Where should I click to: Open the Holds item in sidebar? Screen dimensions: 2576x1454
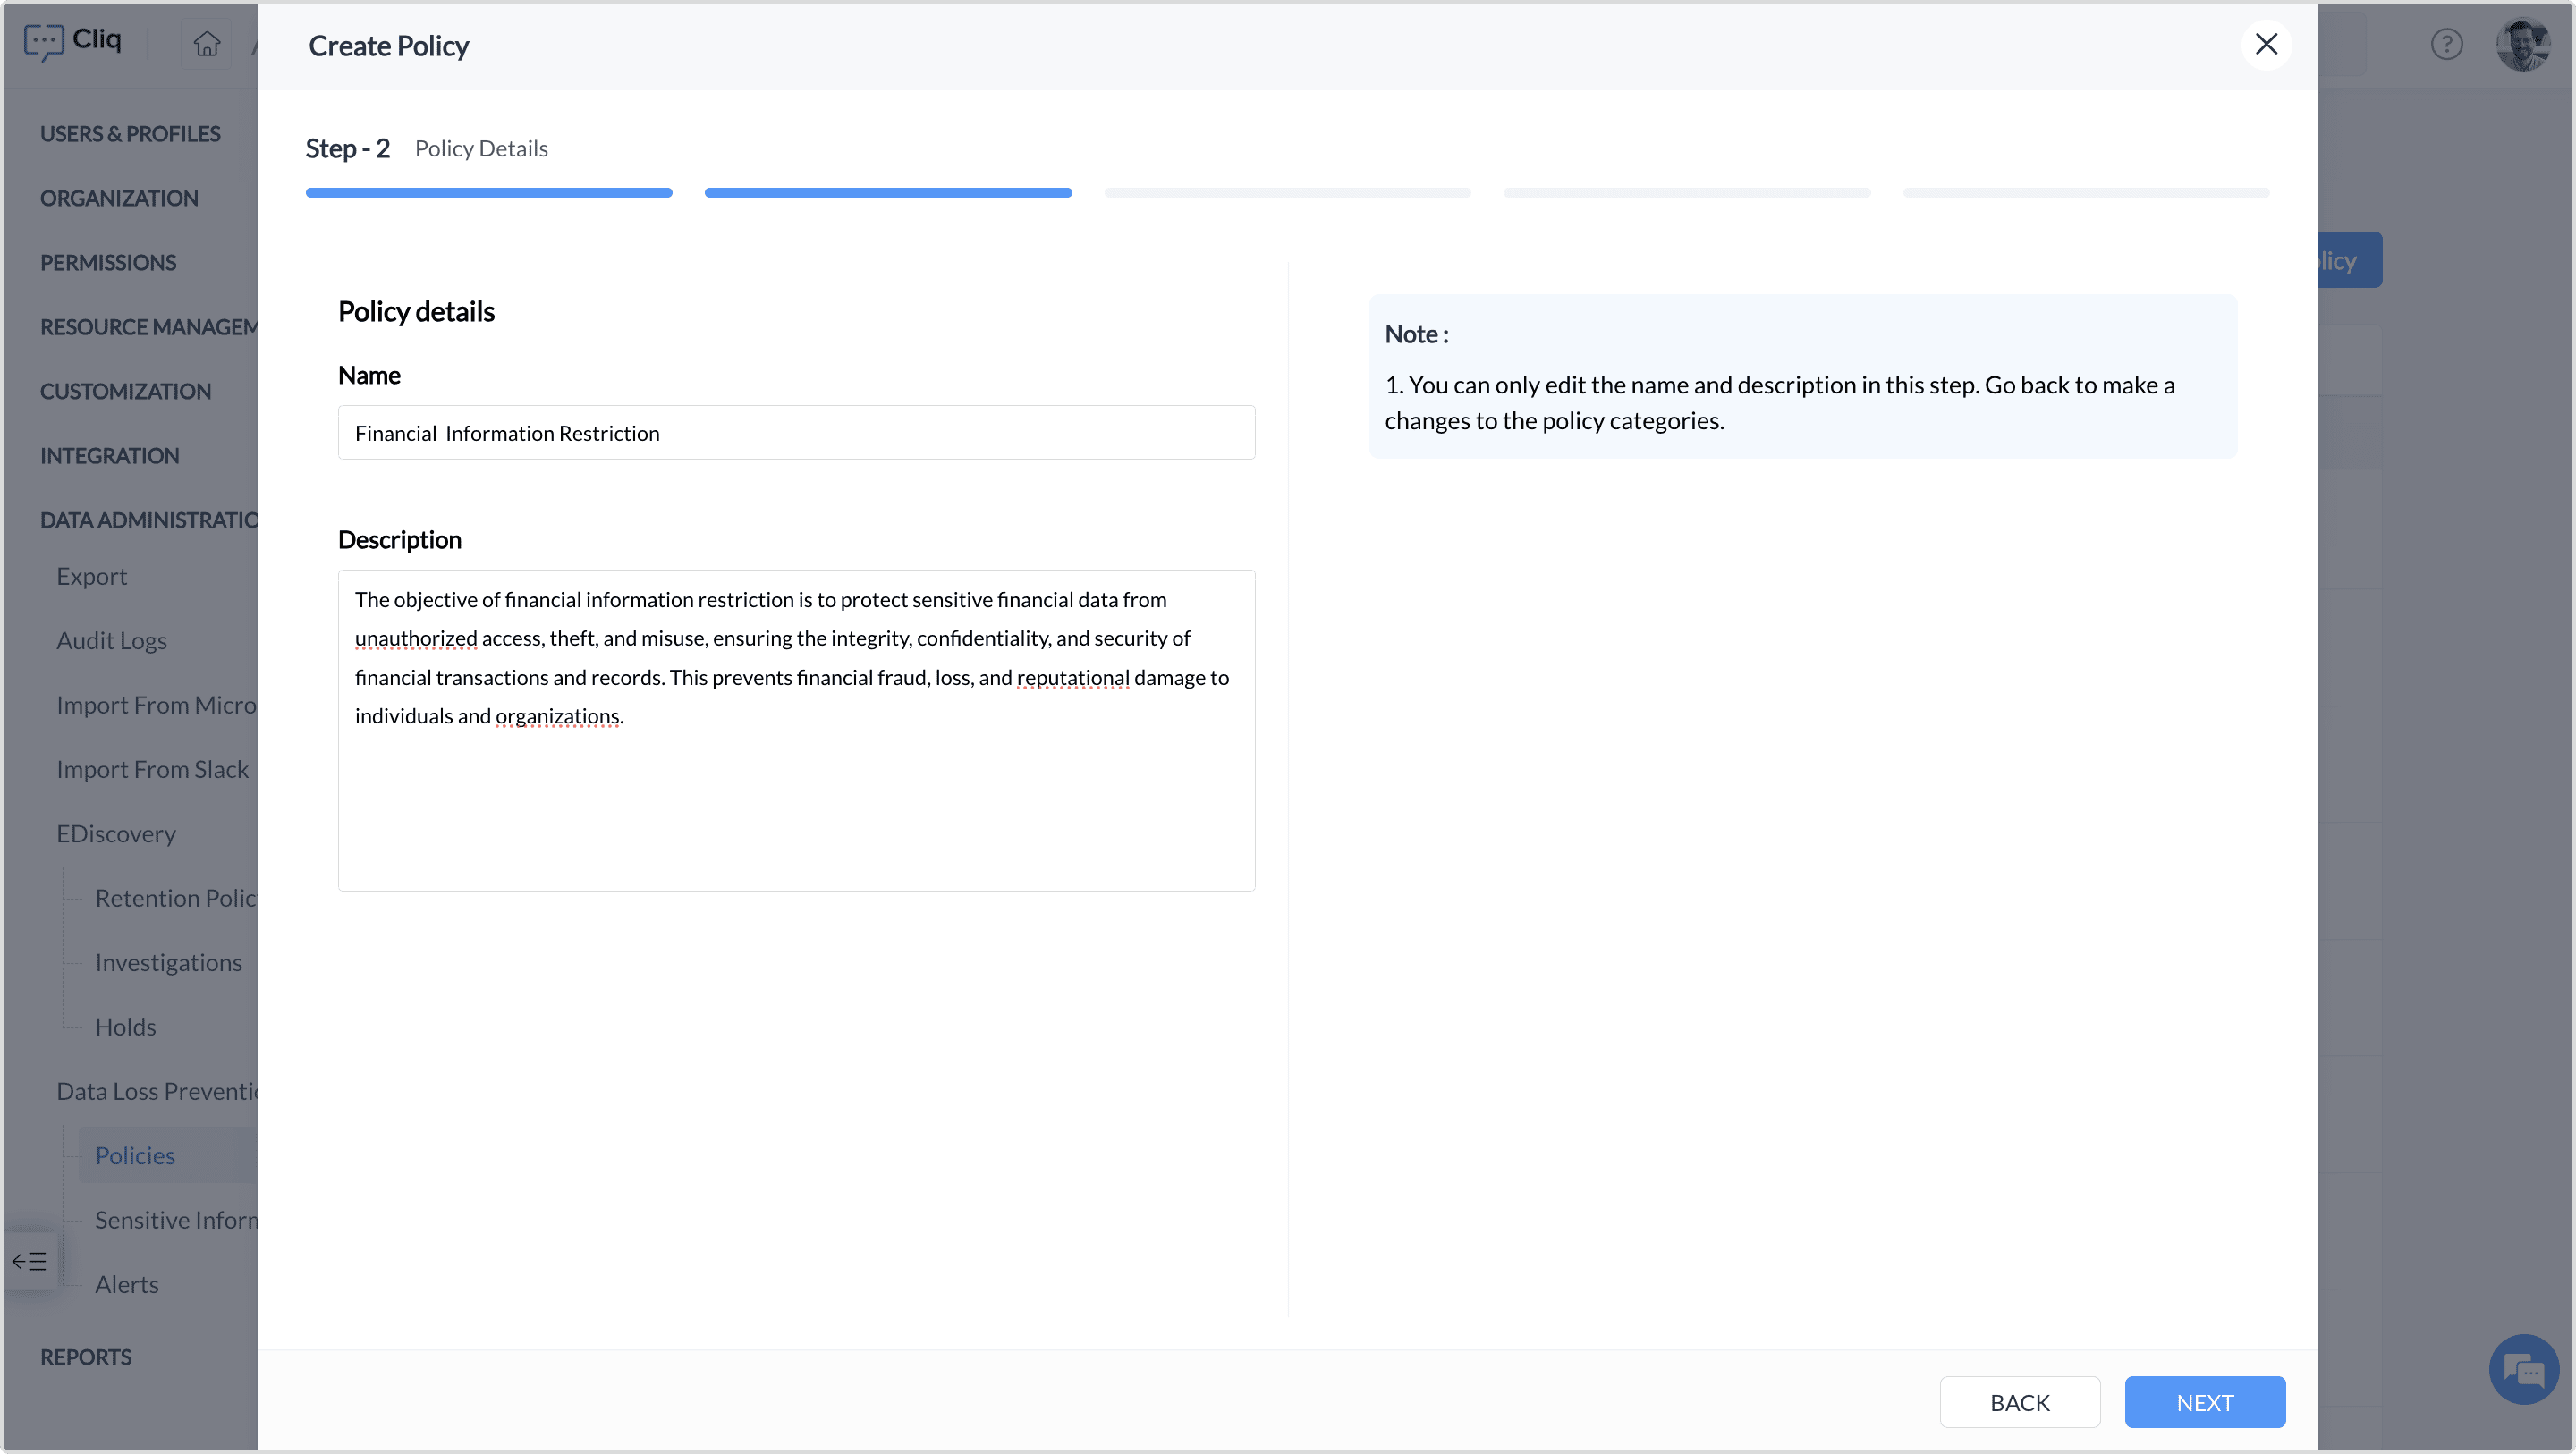(x=125, y=1027)
